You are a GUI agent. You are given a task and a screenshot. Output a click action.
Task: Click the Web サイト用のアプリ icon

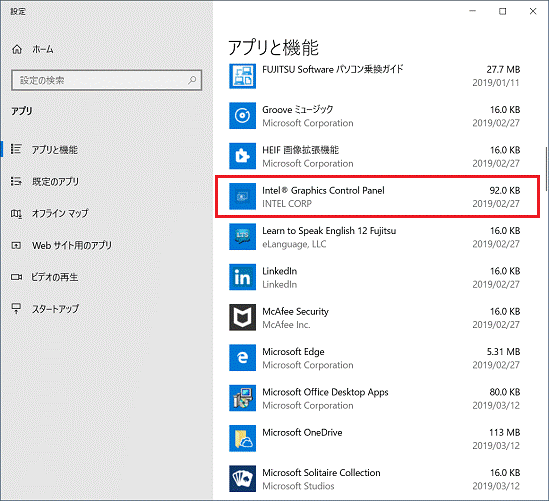point(16,245)
